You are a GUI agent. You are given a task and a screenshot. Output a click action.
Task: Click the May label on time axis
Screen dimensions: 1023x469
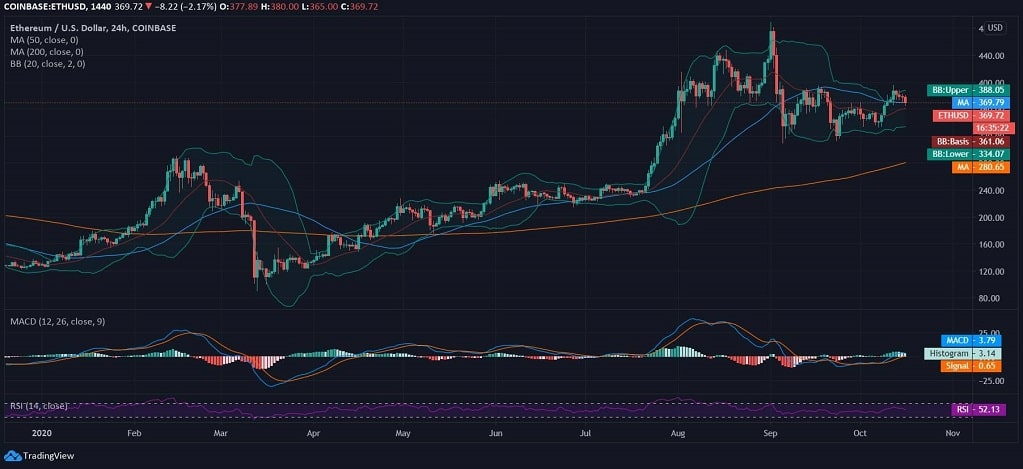tap(403, 432)
